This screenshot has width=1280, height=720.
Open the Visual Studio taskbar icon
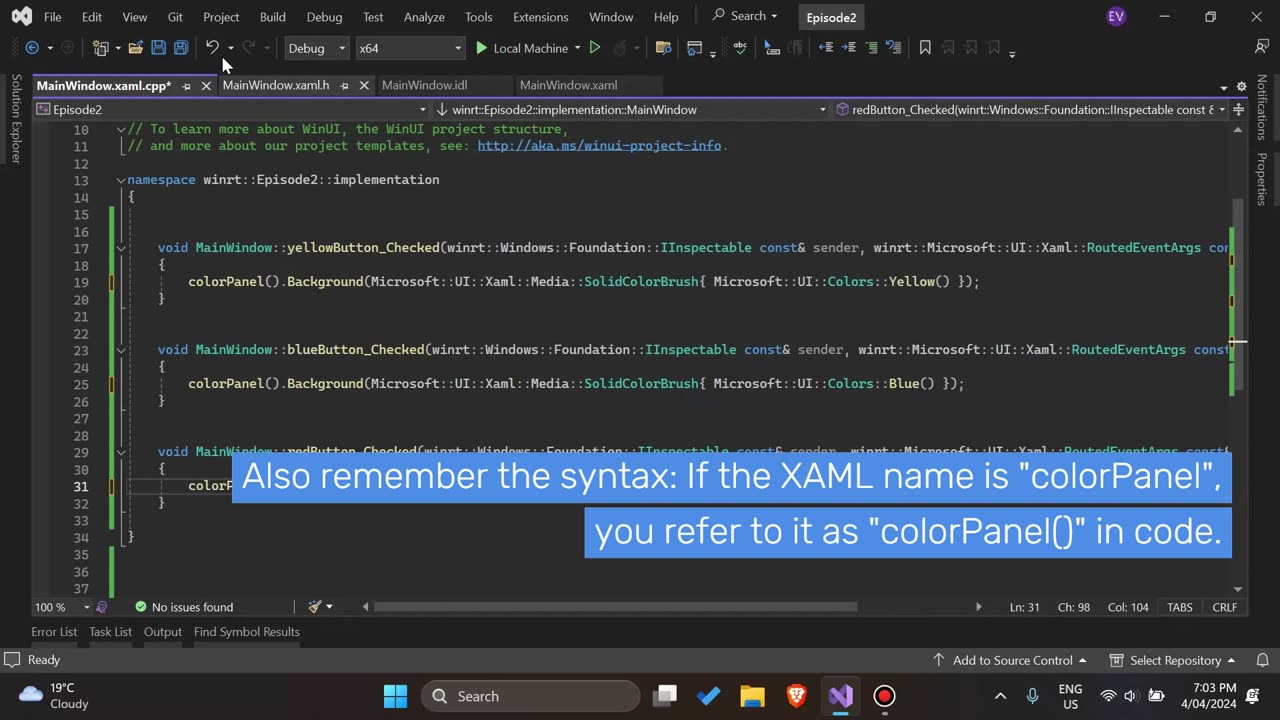(841, 696)
